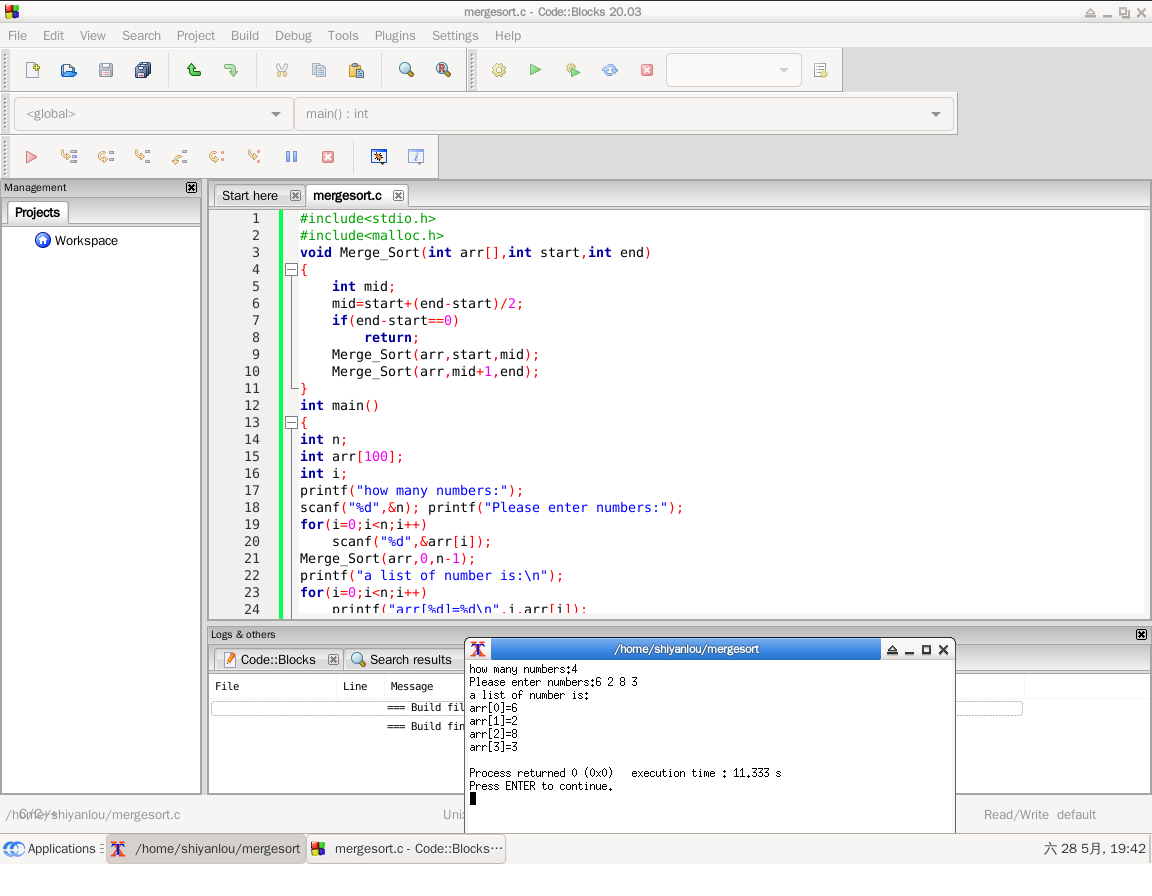Image resolution: width=1152 pixels, height=896 pixels.
Task: Copy selection using the toolbar icon
Action: pyautogui.click(x=319, y=70)
